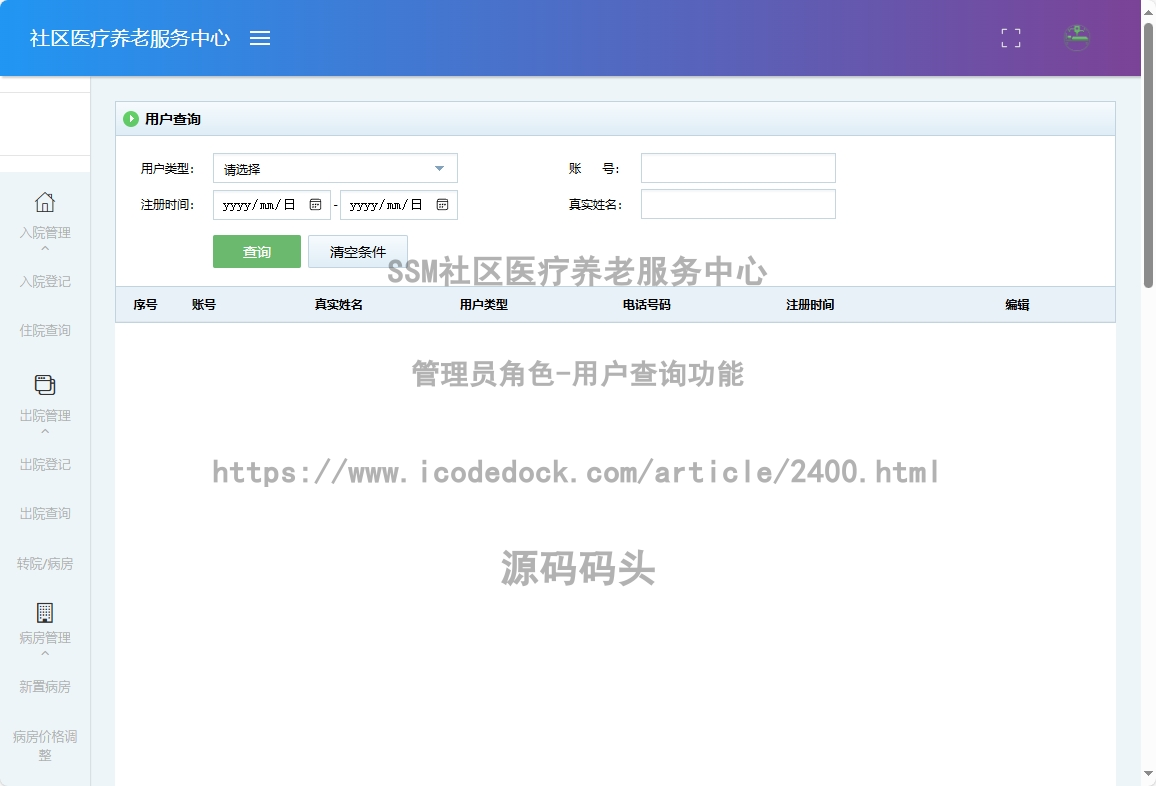The image size is (1156, 786).
Task: Open 转院/病房 in sidebar
Action: pos(45,564)
